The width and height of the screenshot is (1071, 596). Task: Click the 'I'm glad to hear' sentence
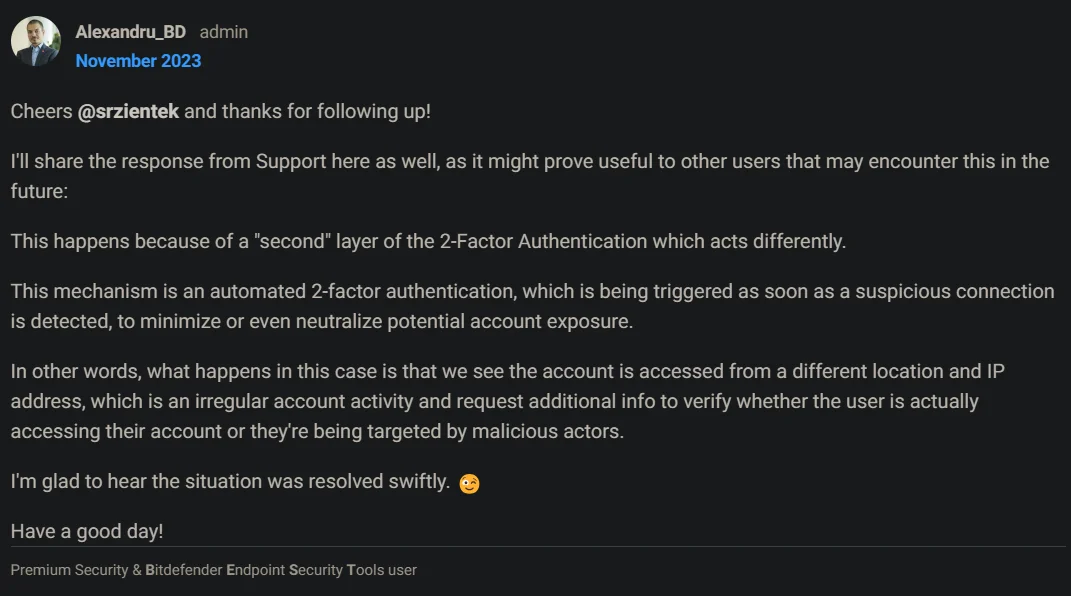coord(230,482)
